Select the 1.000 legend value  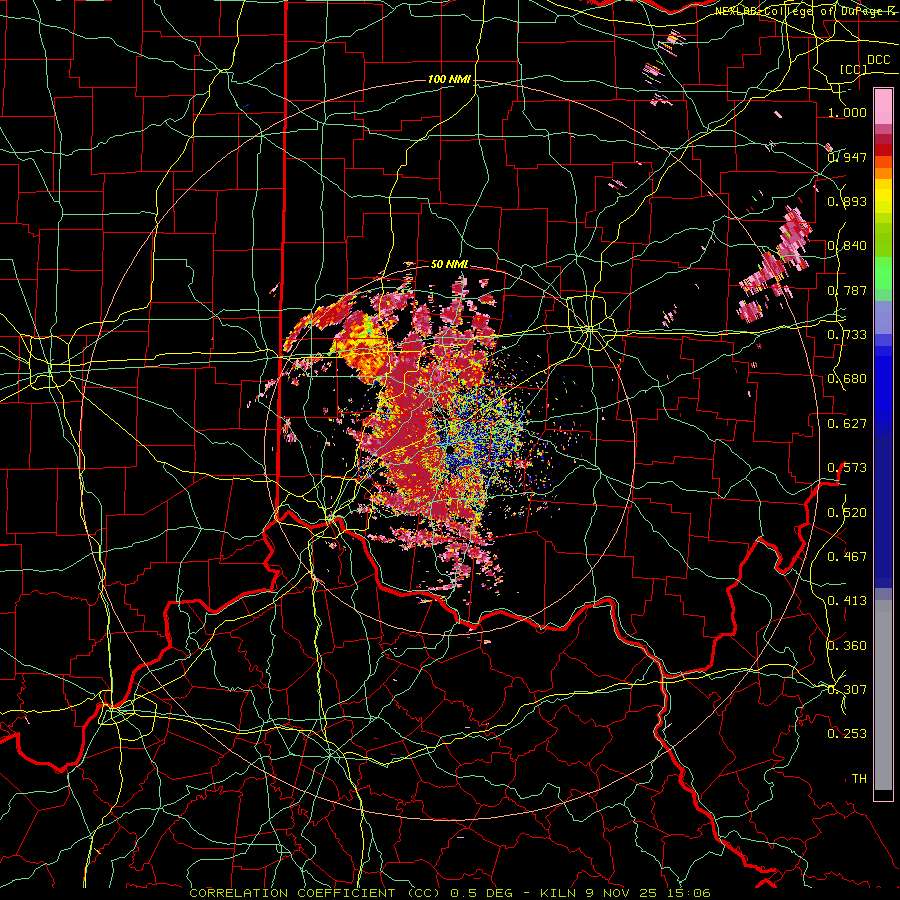pyautogui.click(x=847, y=112)
